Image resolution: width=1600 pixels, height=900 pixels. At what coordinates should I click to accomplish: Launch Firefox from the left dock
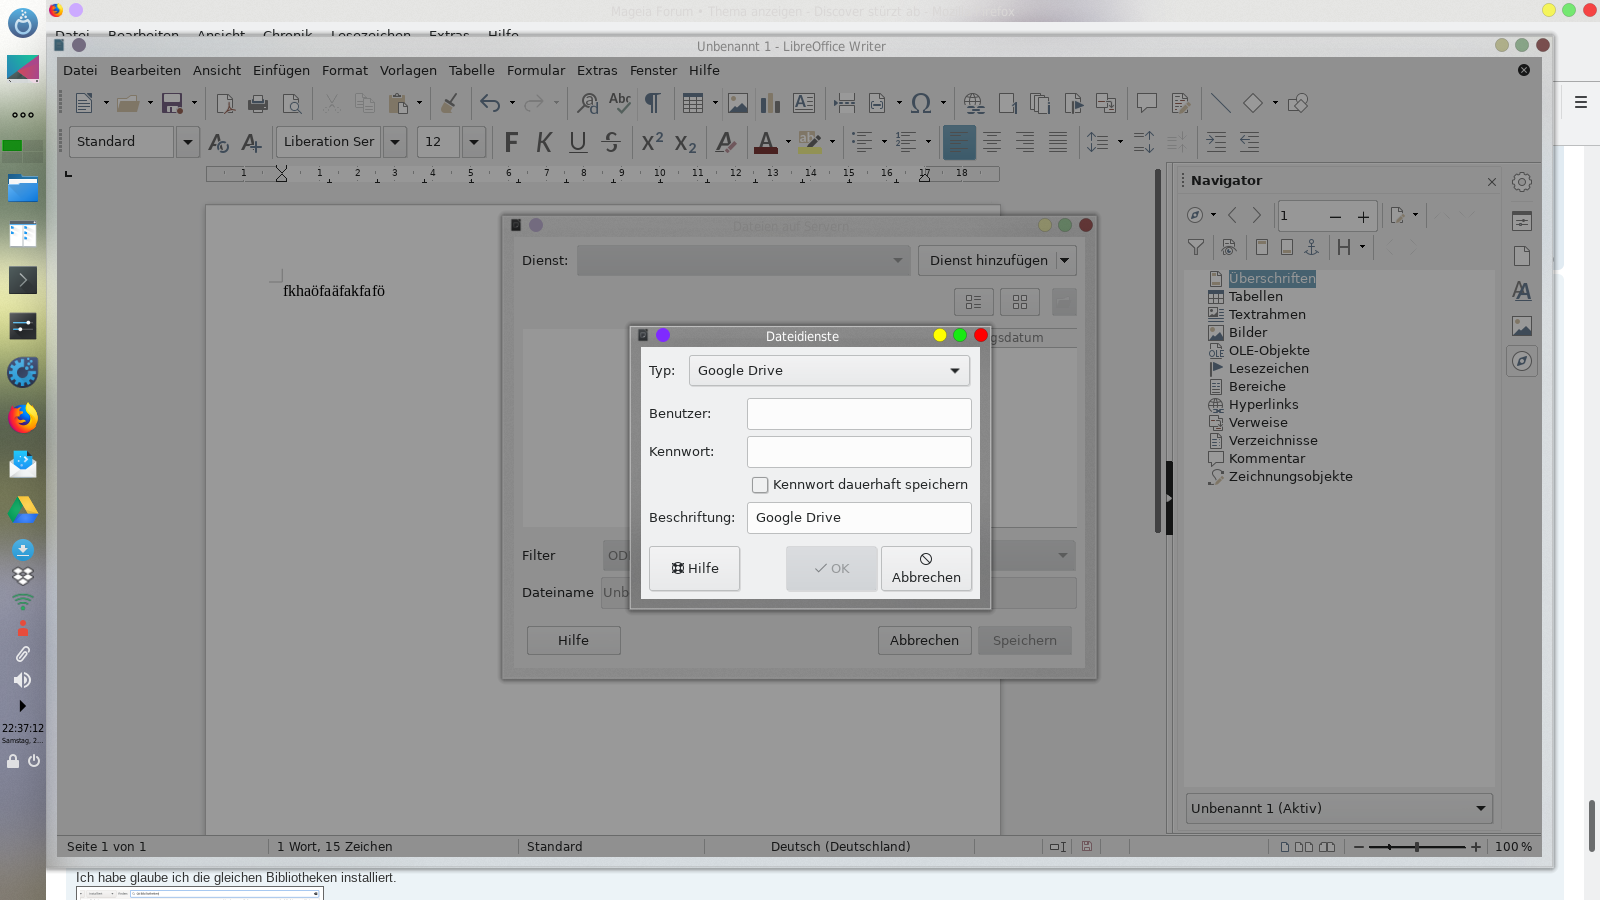[23, 417]
